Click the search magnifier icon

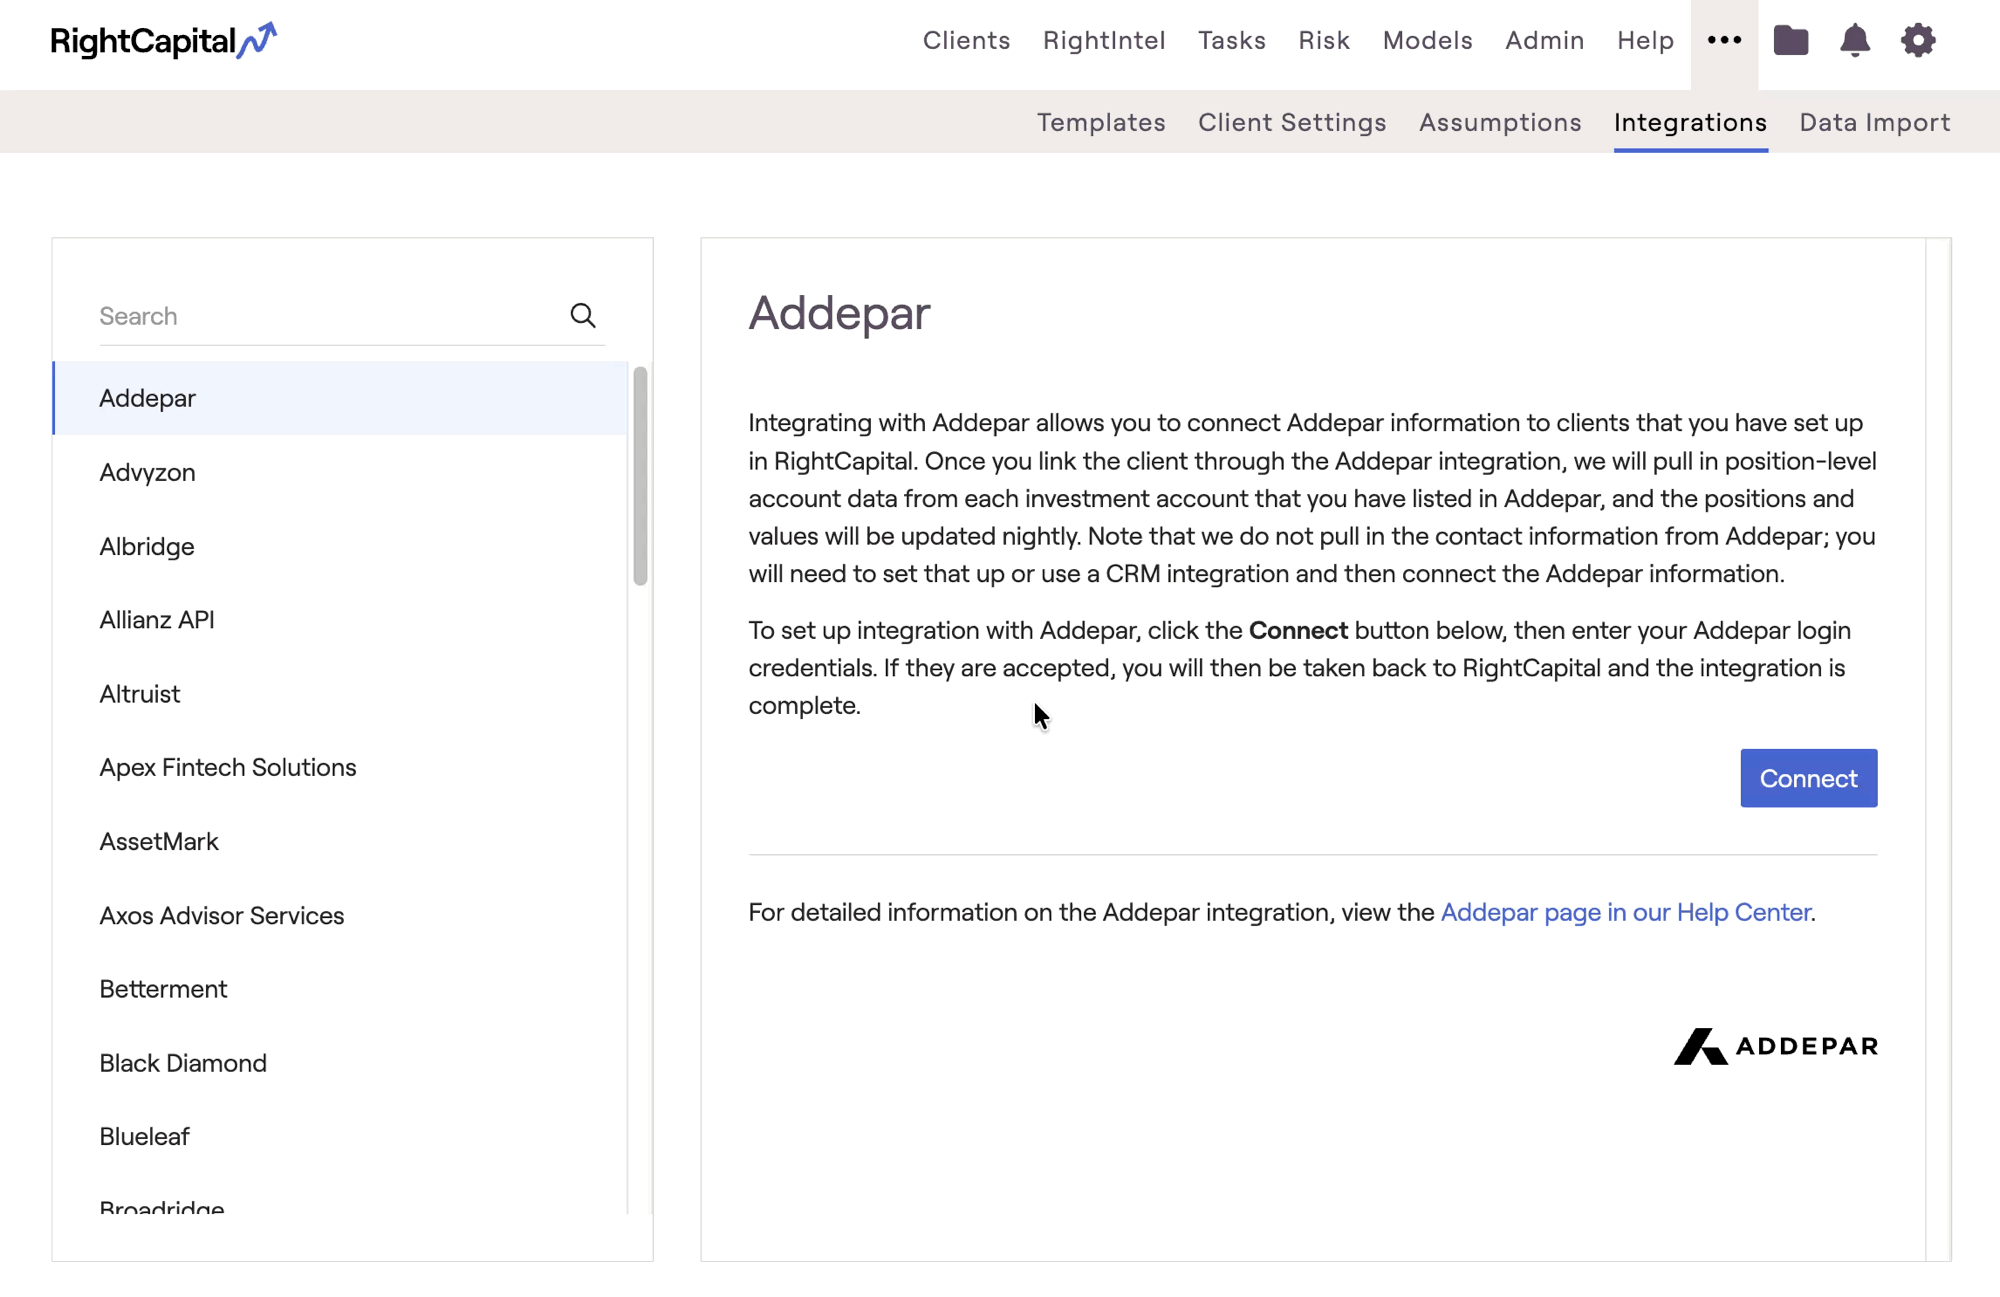coord(583,316)
